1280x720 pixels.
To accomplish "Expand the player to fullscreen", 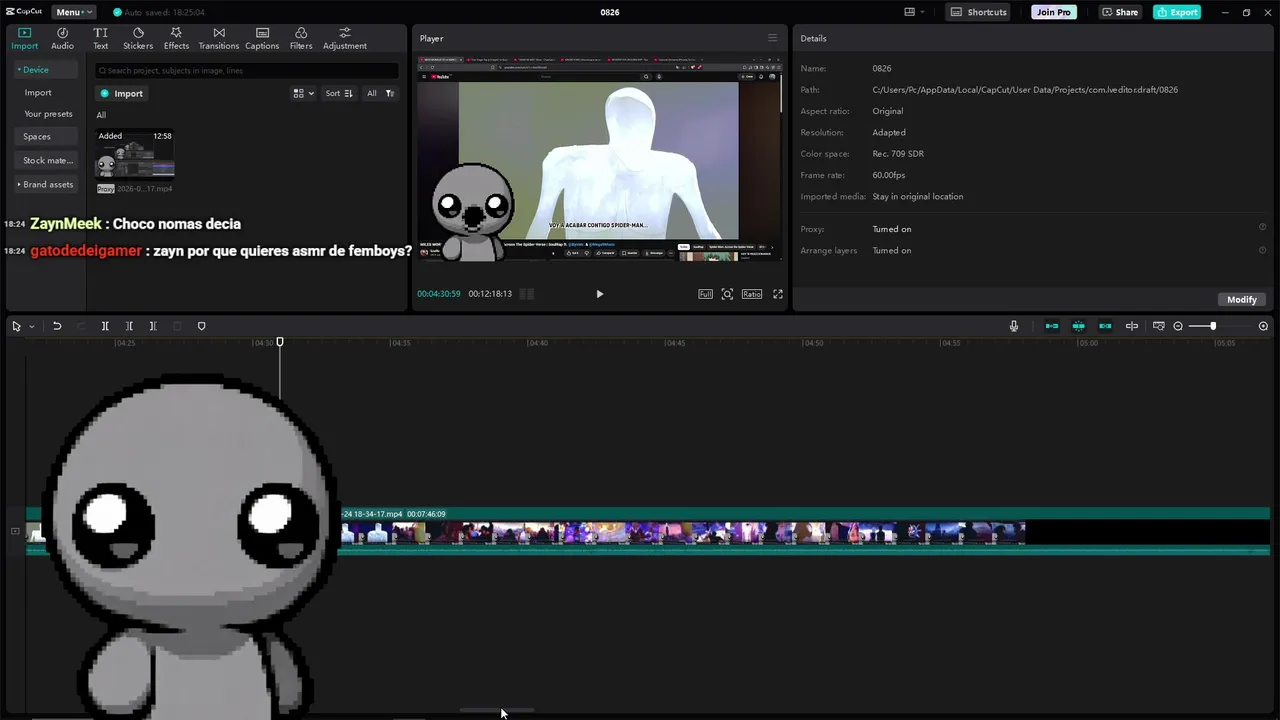I will 778,294.
